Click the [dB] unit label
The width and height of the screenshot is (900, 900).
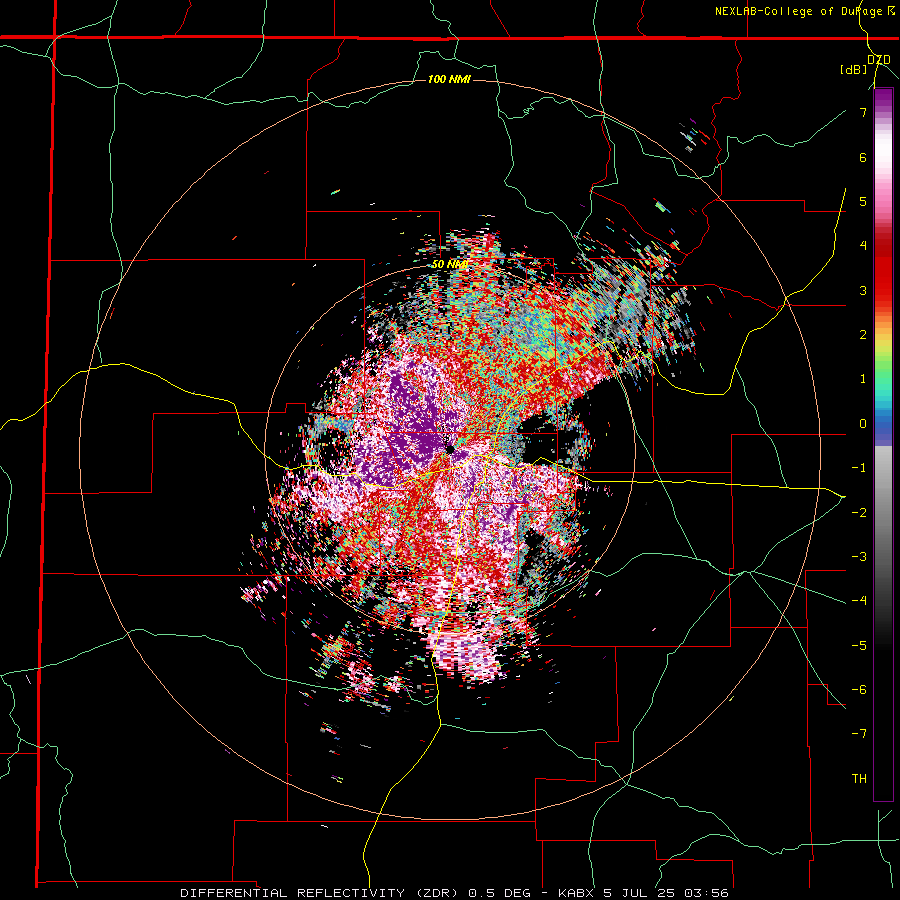tap(854, 70)
